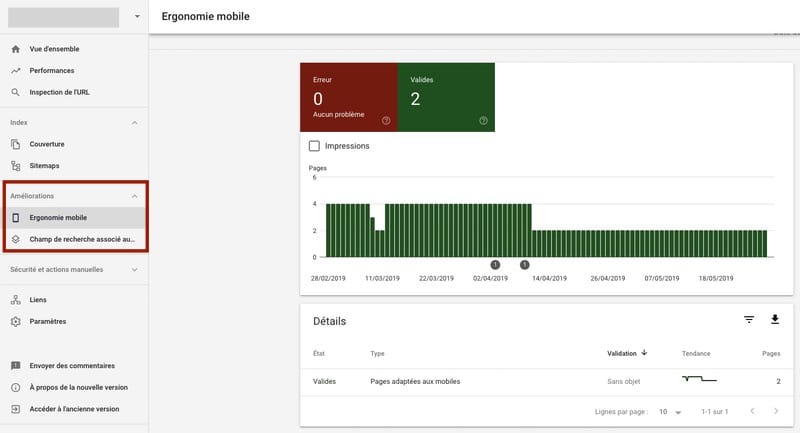The width and height of the screenshot is (800, 433).
Task: Open the property selector dropdown arrow
Action: point(137,17)
